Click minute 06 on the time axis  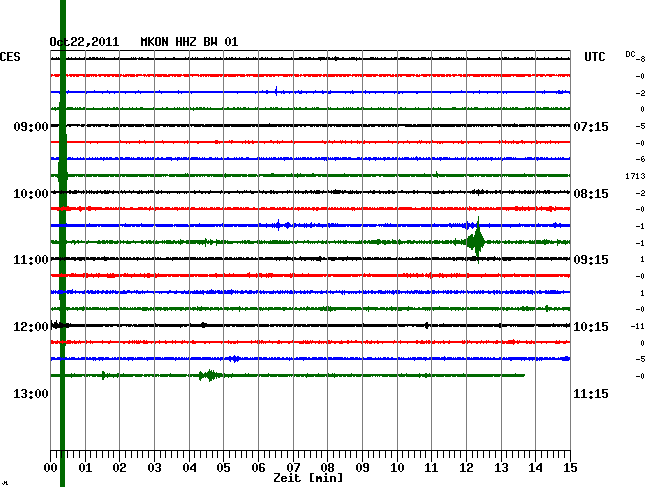pos(258,468)
